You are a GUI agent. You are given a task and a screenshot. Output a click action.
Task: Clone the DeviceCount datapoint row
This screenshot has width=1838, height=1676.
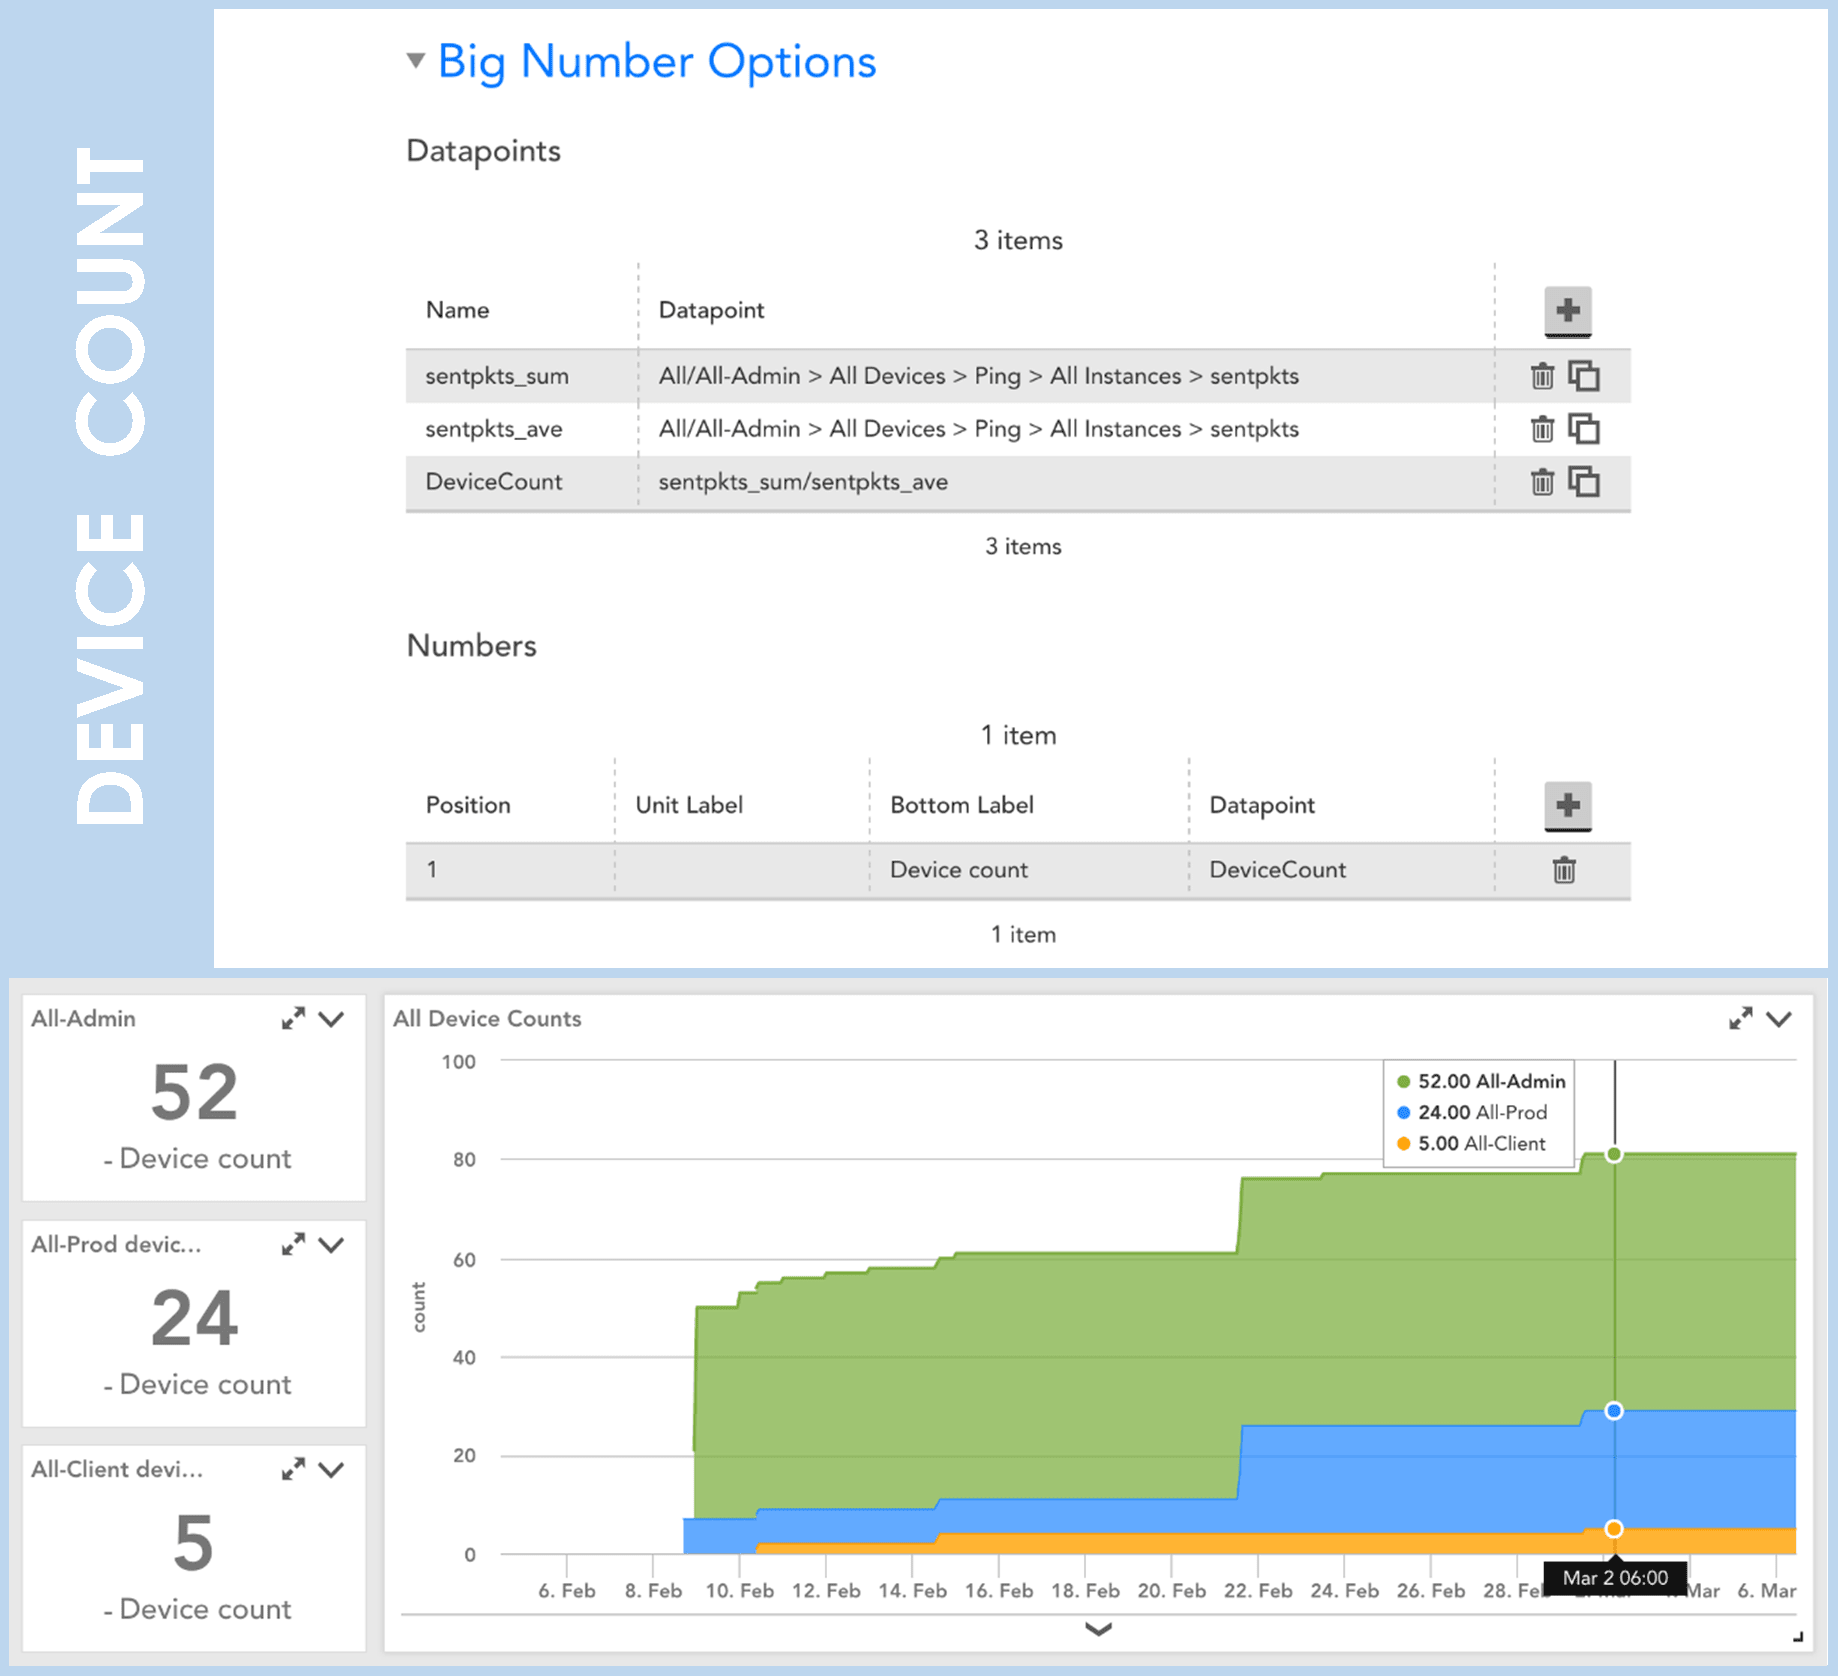1584,482
